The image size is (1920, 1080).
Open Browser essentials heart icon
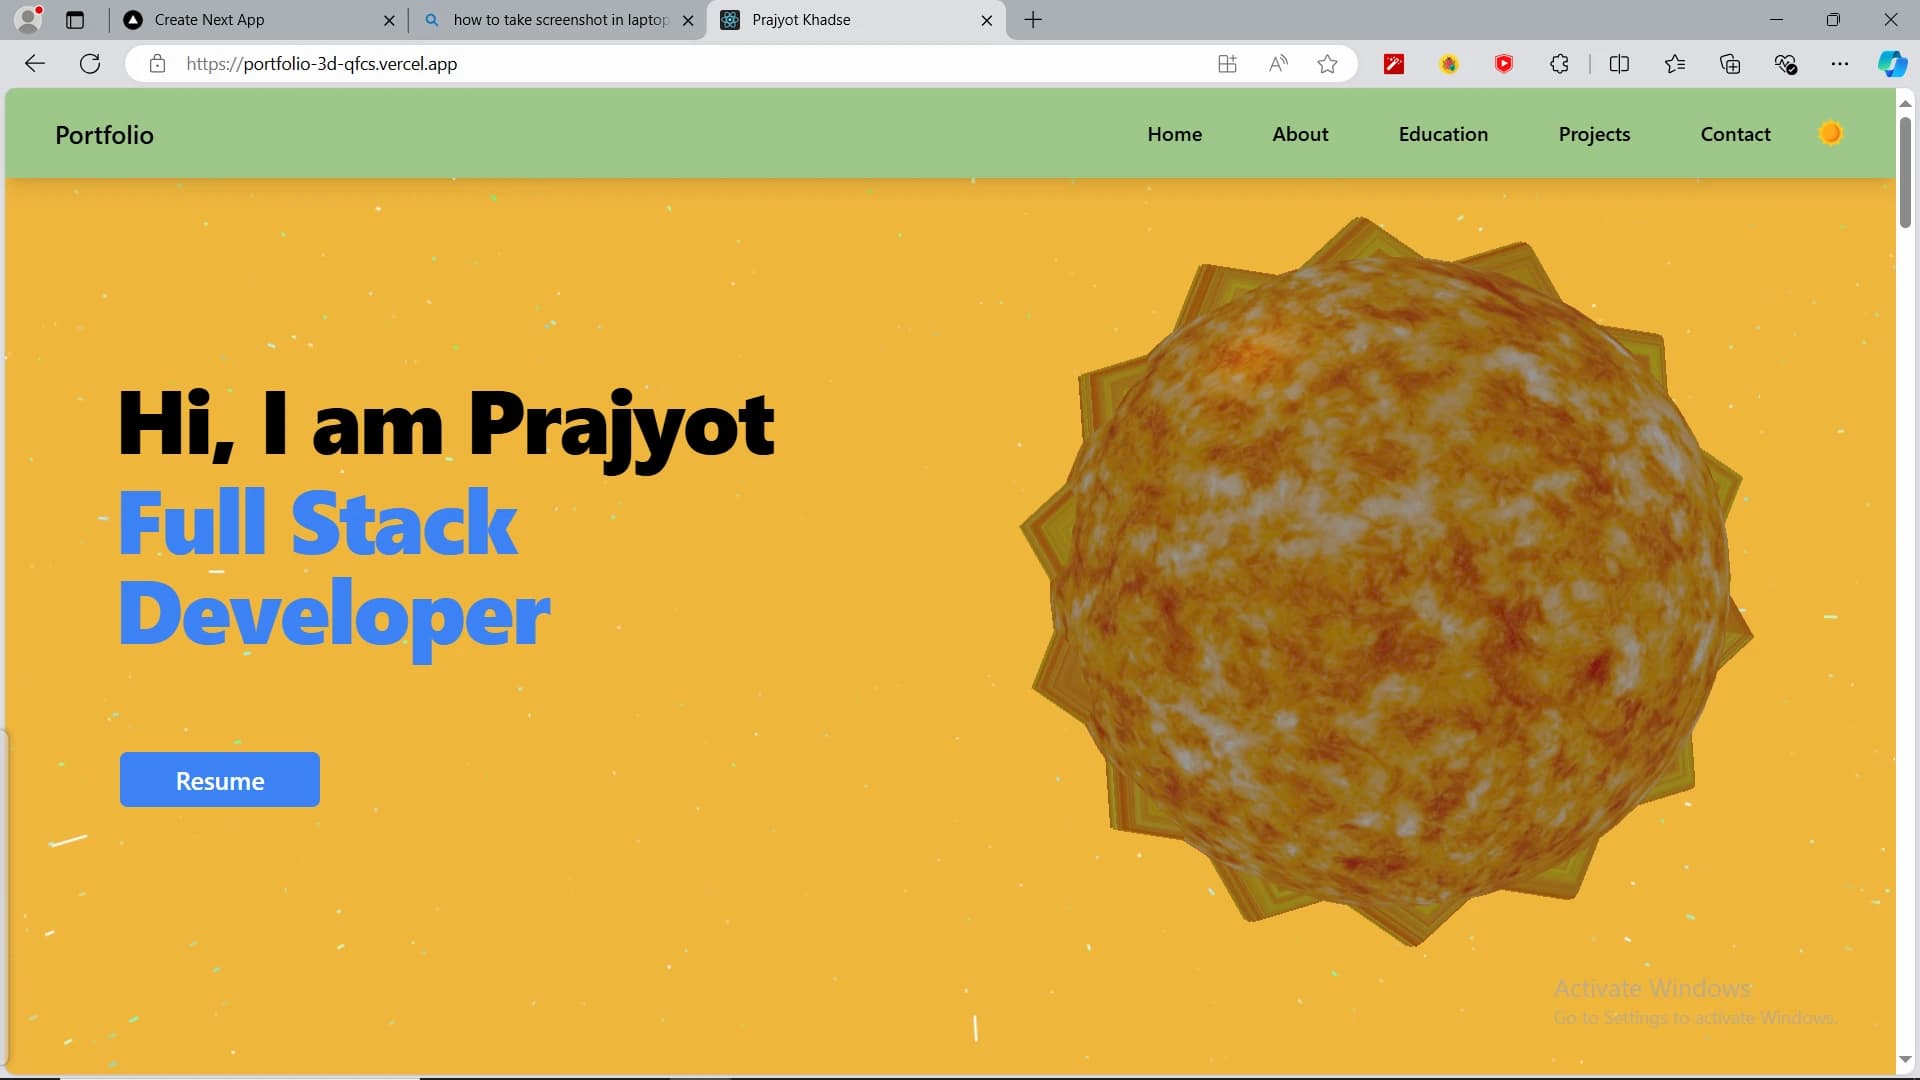1786,64
